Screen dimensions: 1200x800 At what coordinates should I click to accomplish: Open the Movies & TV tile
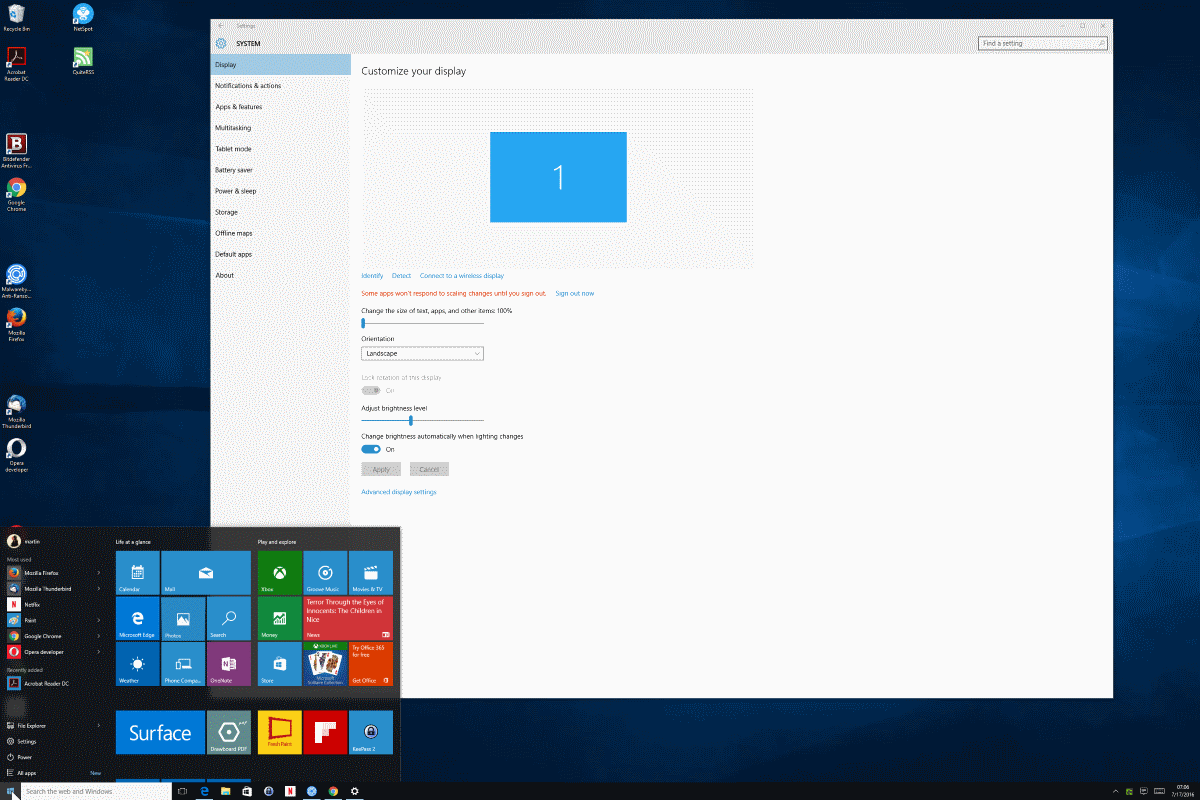371,573
